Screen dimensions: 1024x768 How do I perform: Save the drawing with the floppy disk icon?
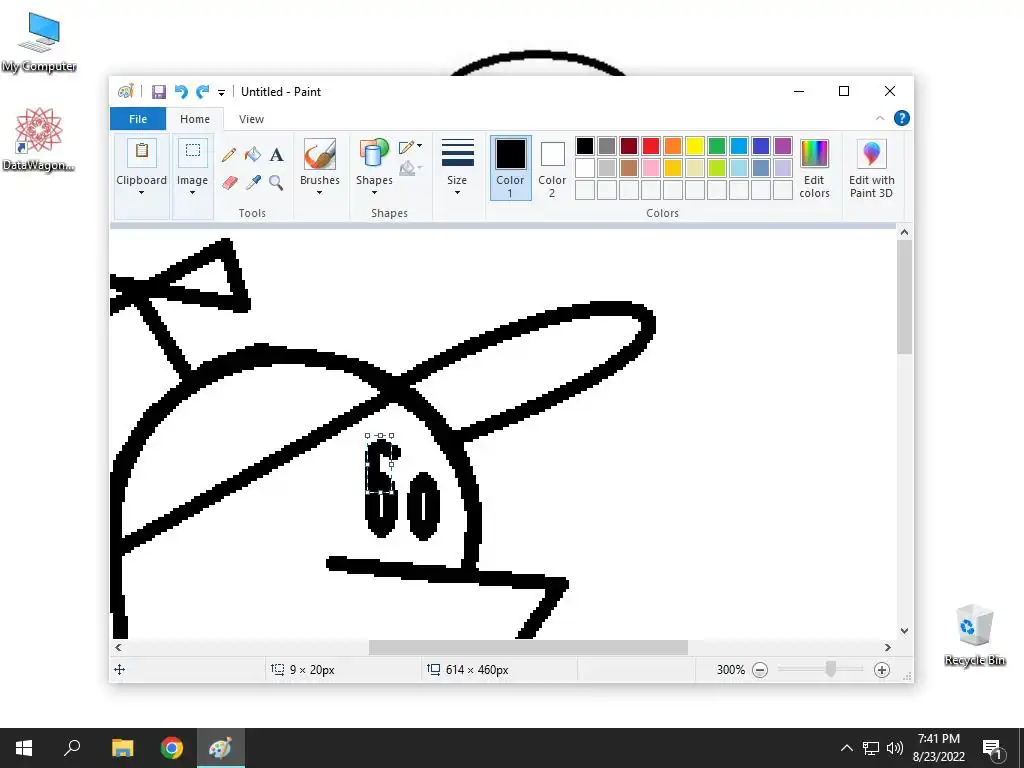coord(159,92)
